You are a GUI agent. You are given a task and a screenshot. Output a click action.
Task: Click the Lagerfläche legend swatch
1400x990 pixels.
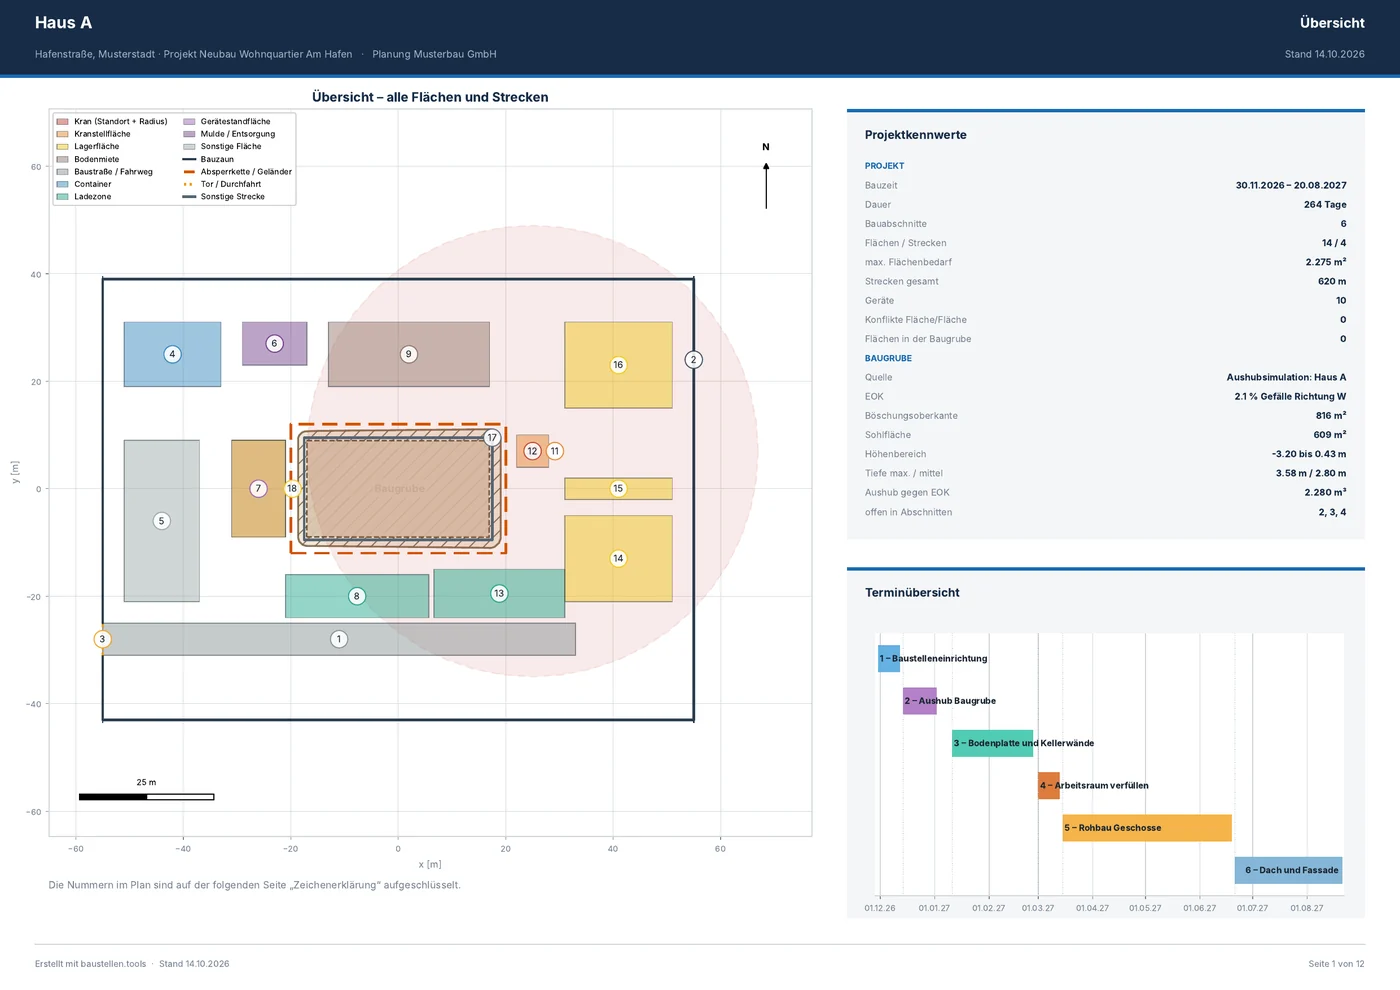tap(63, 147)
